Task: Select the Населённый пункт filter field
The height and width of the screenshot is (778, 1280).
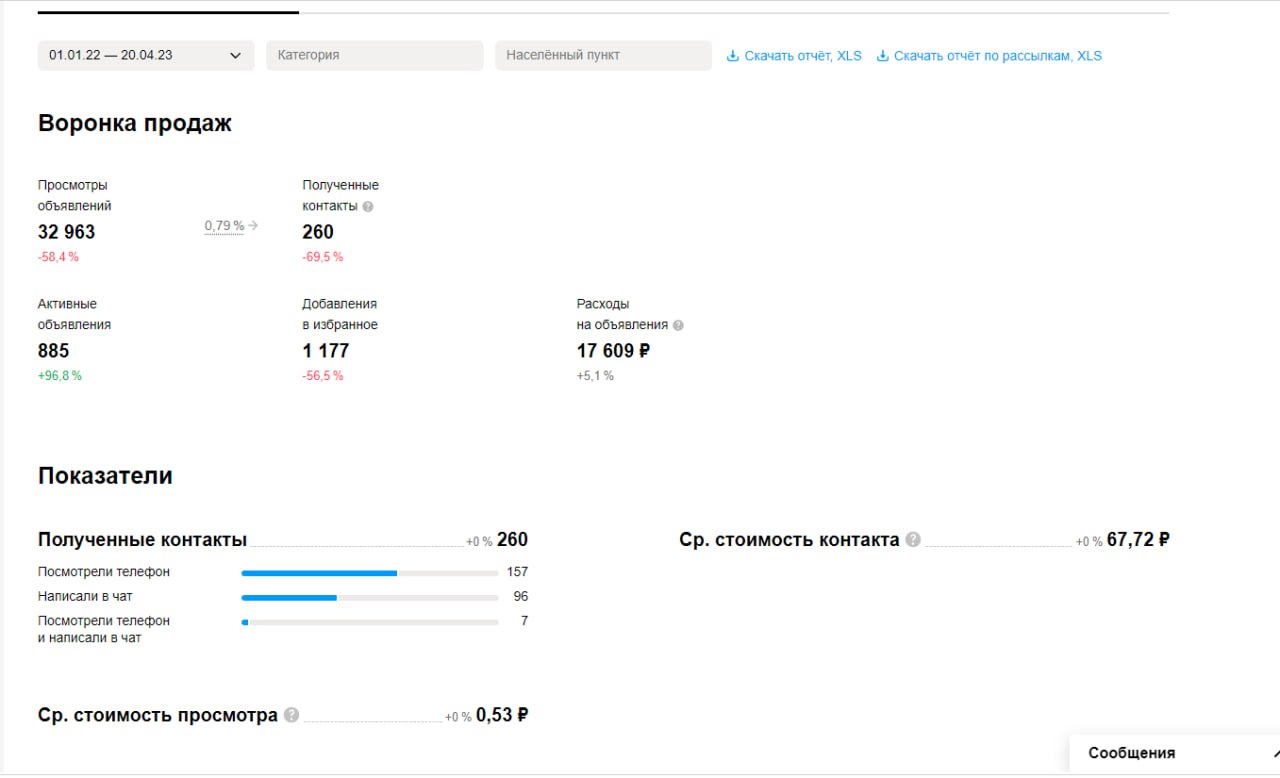Action: (x=603, y=56)
